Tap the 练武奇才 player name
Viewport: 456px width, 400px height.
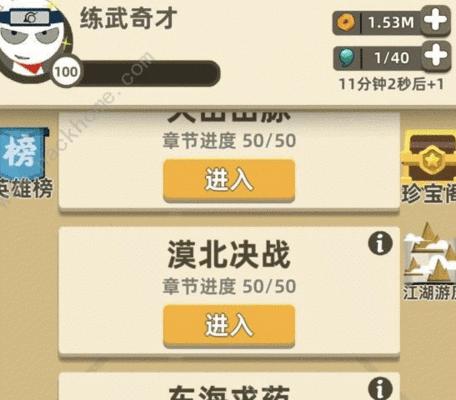point(128,19)
